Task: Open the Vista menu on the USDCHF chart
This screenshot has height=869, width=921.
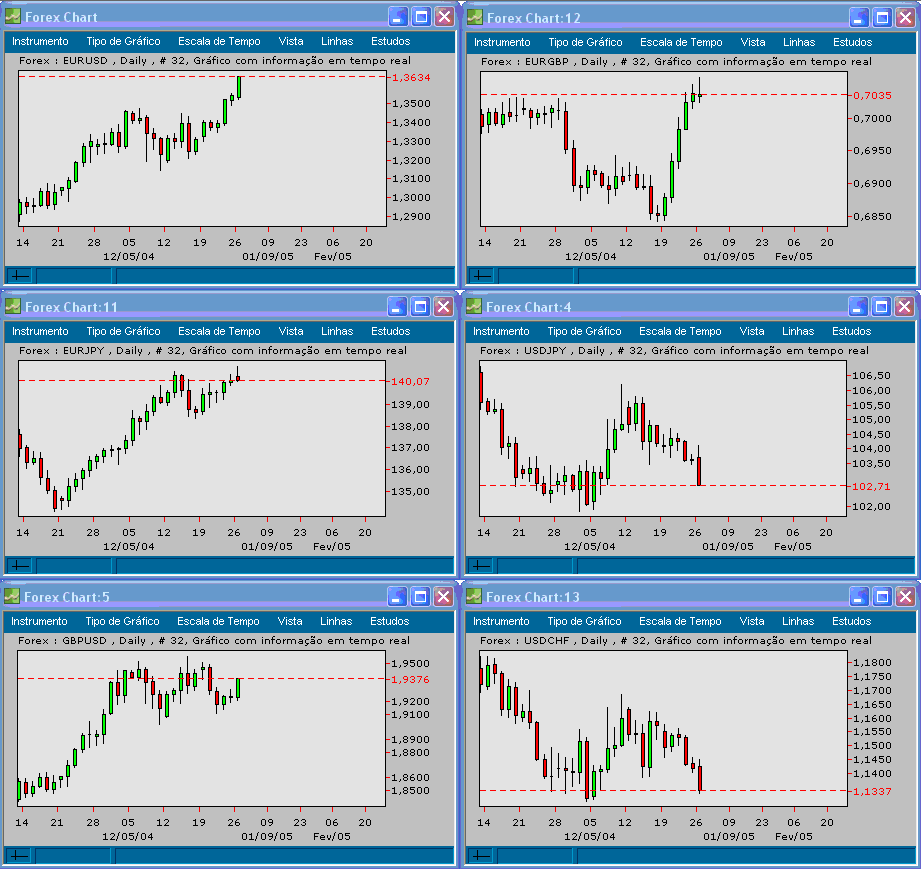Action: pos(752,621)
